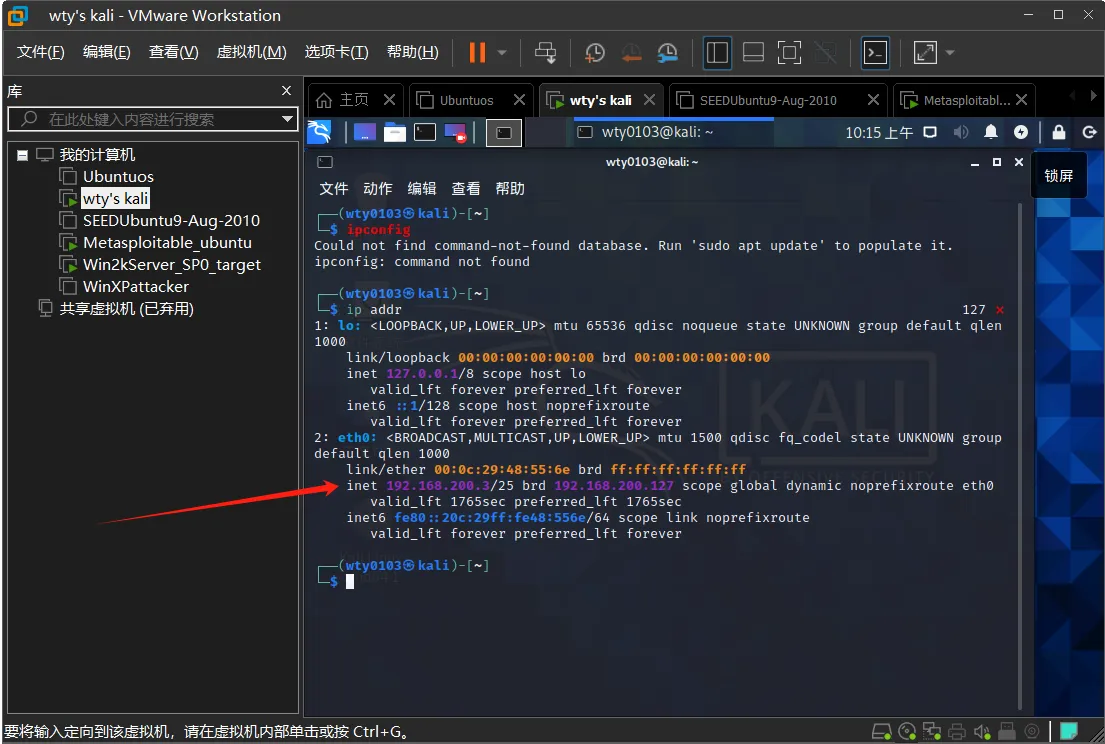The height and width of the screenshot is (744, 1105).
Task: Open Kali notifications bell icon
Action: [991, 132]
